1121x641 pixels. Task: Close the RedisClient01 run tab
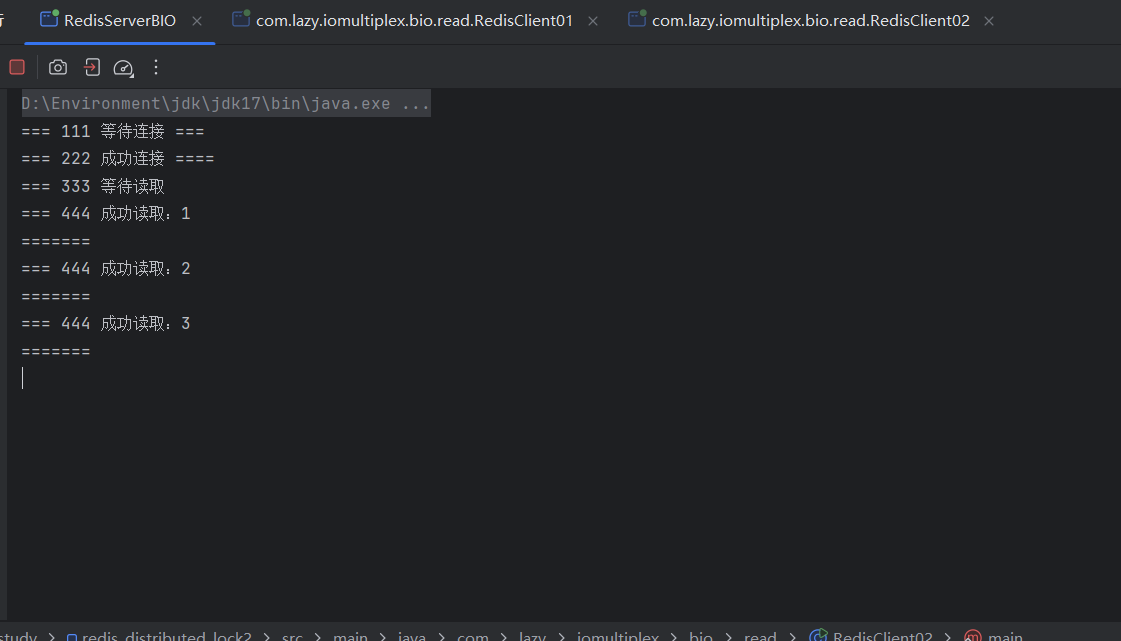593,21
